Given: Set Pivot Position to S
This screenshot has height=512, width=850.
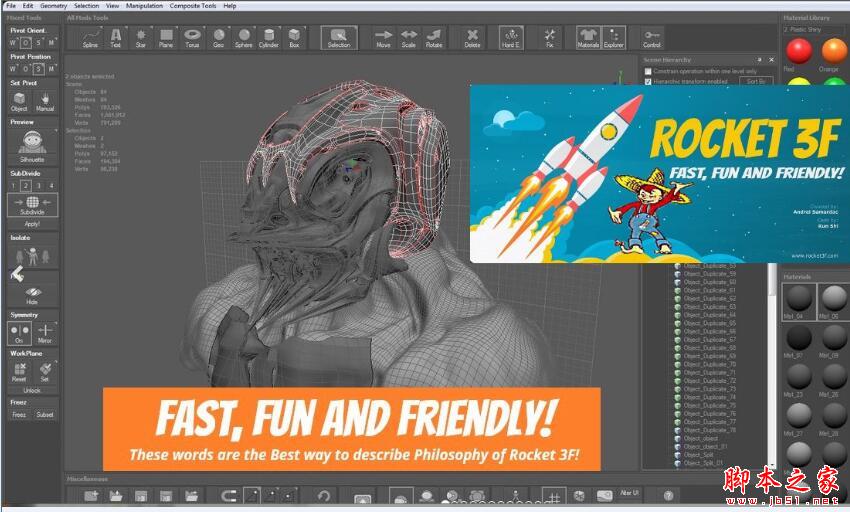Looking at the screenshot, I should [38, 69].
